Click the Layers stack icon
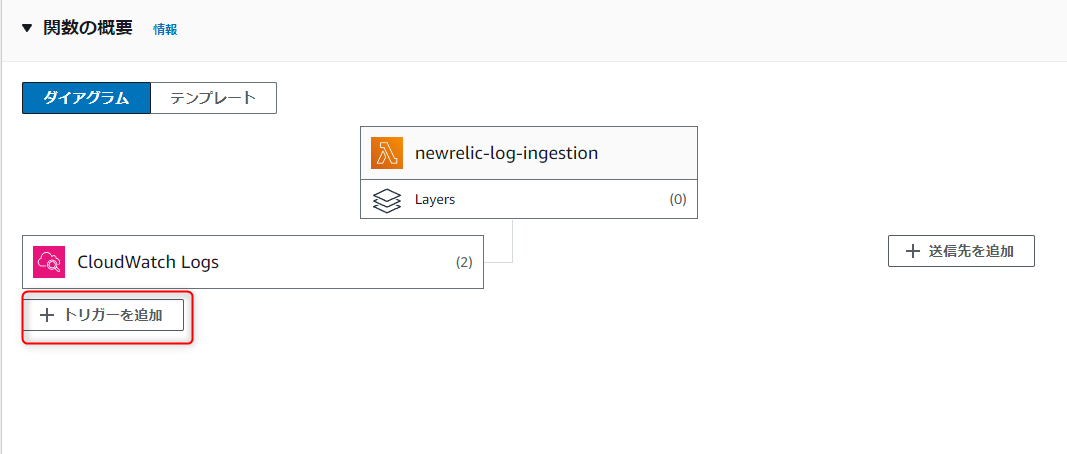 387,199
